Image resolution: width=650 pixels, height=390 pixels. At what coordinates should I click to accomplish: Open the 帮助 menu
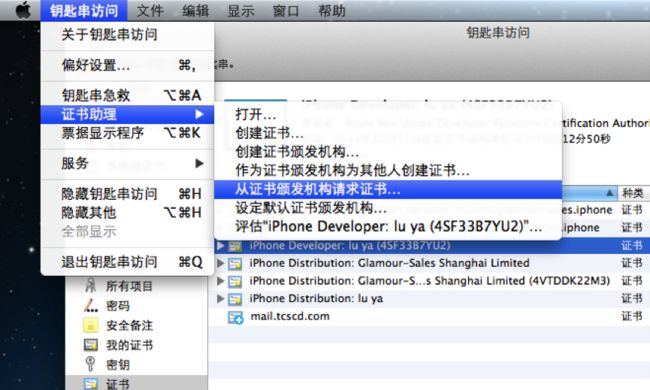332,10
